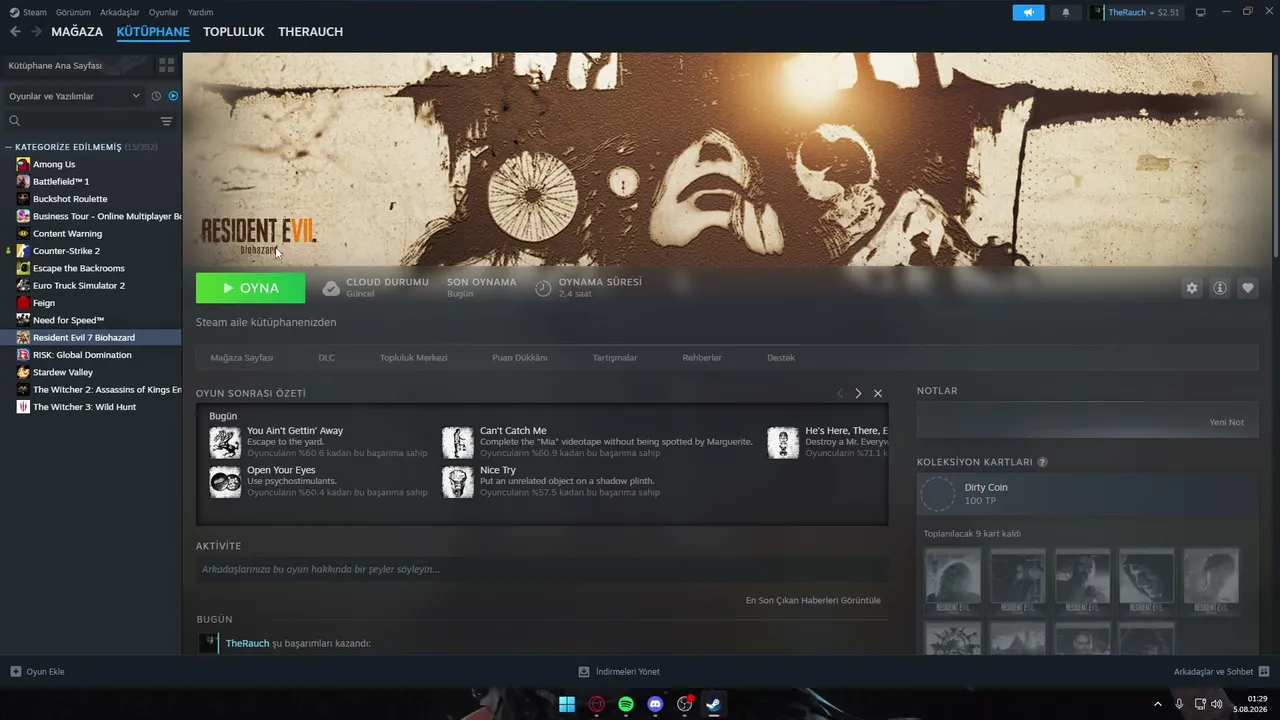
Task: Open the DLC link
Action: point(326,358)
